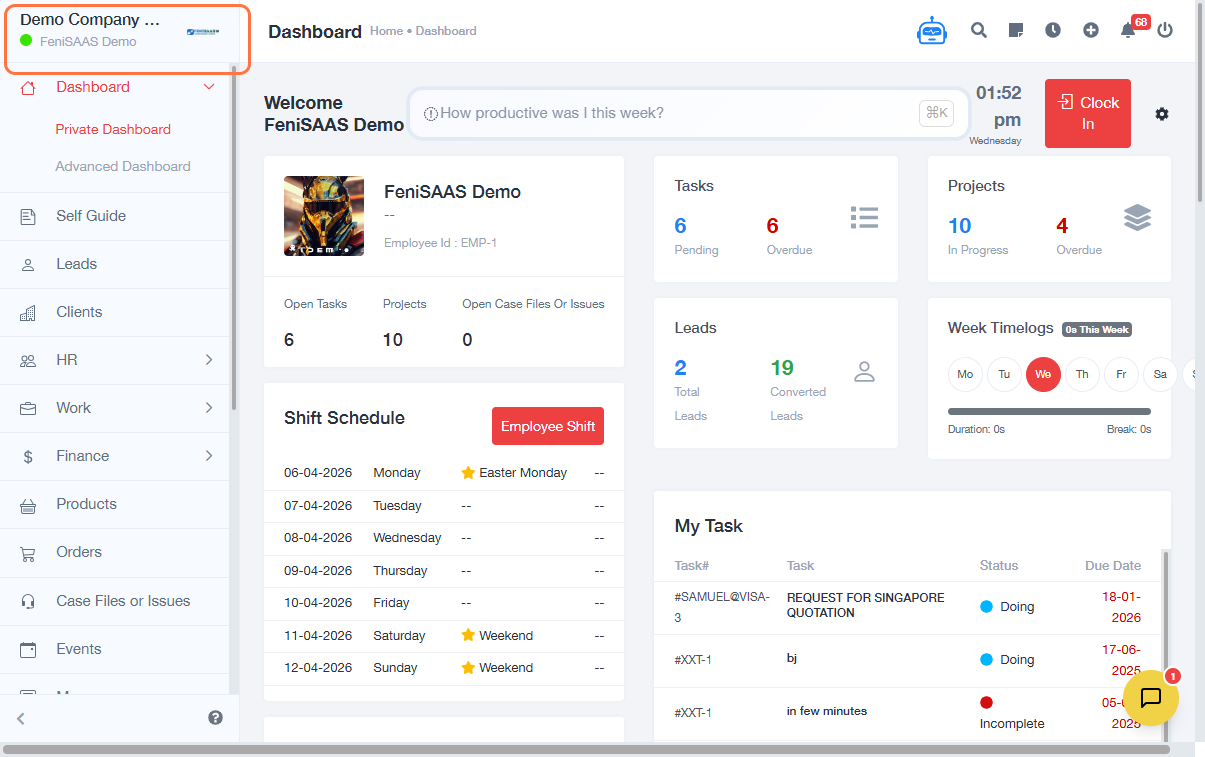
Task: Click the help question mark icon
Action: click(215, 717)
